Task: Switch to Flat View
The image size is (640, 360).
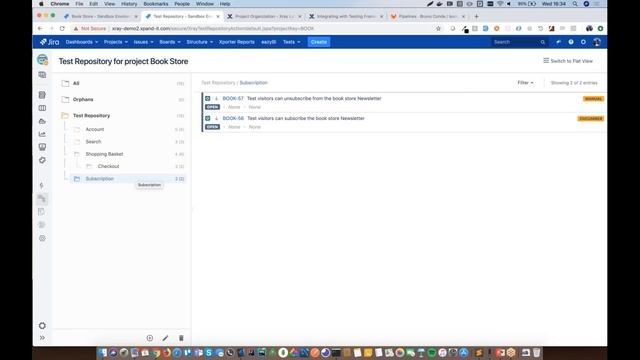Action: (568, 61)
